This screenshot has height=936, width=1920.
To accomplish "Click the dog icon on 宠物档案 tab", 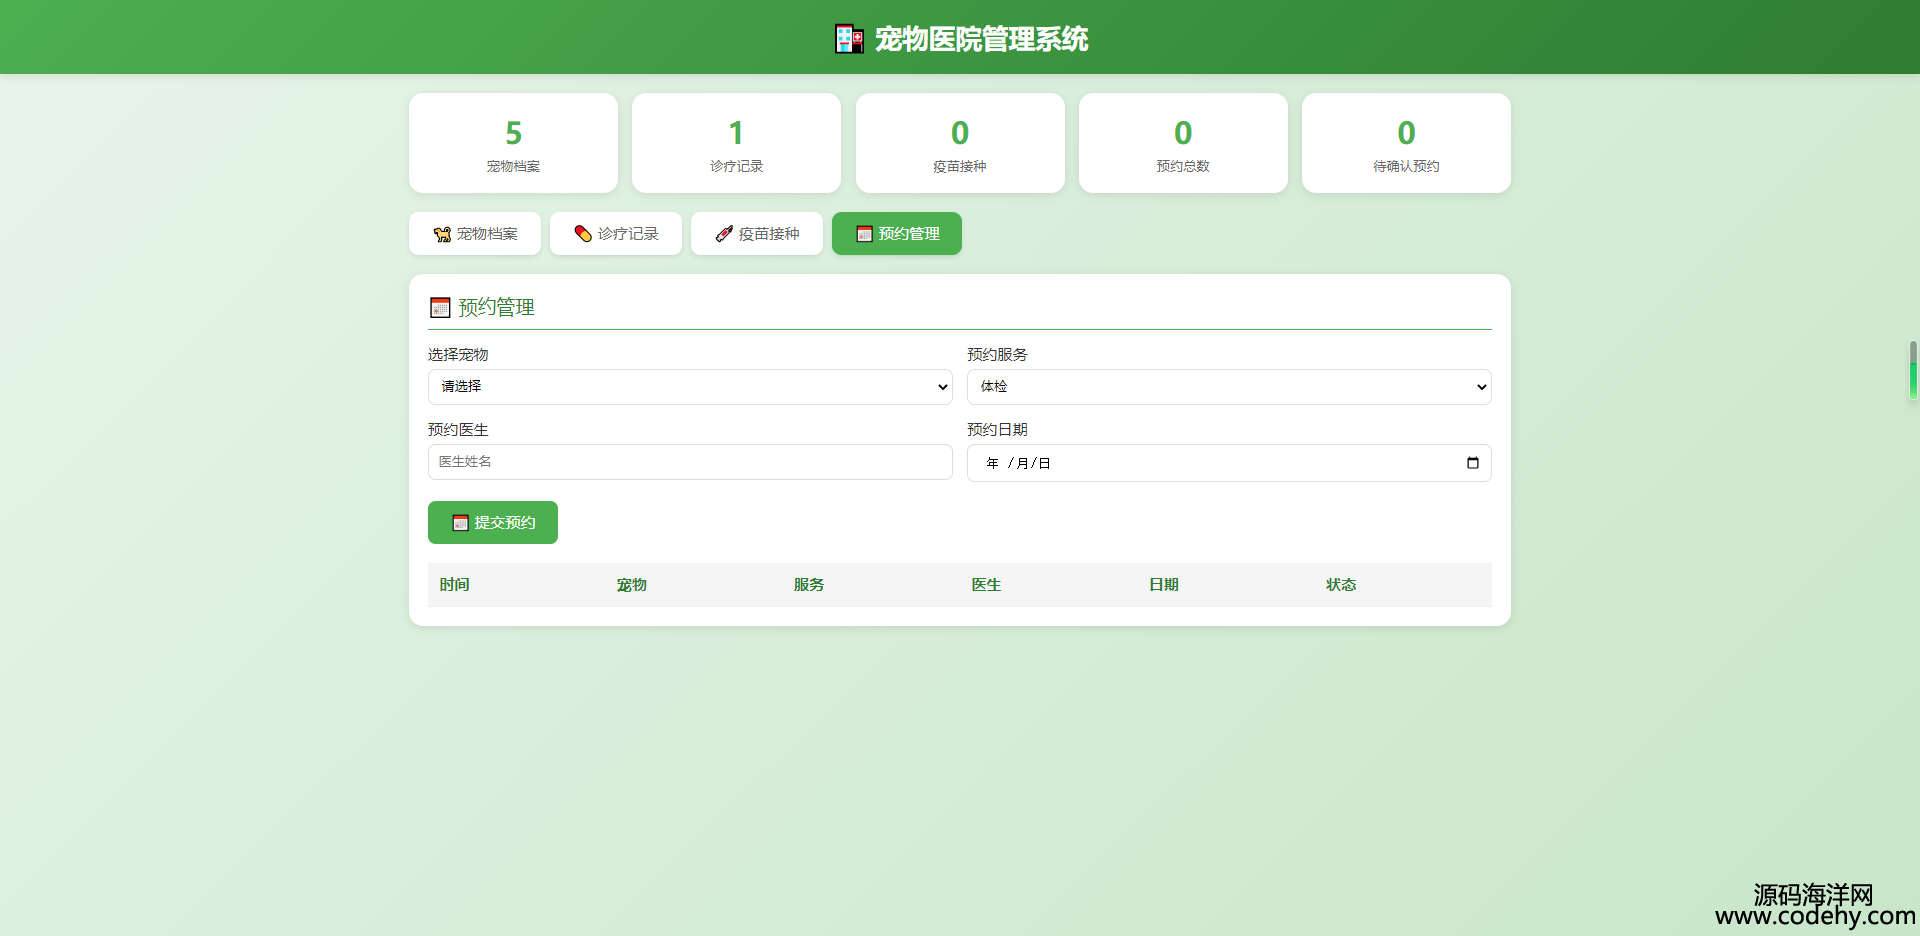I will coord(442,234).
